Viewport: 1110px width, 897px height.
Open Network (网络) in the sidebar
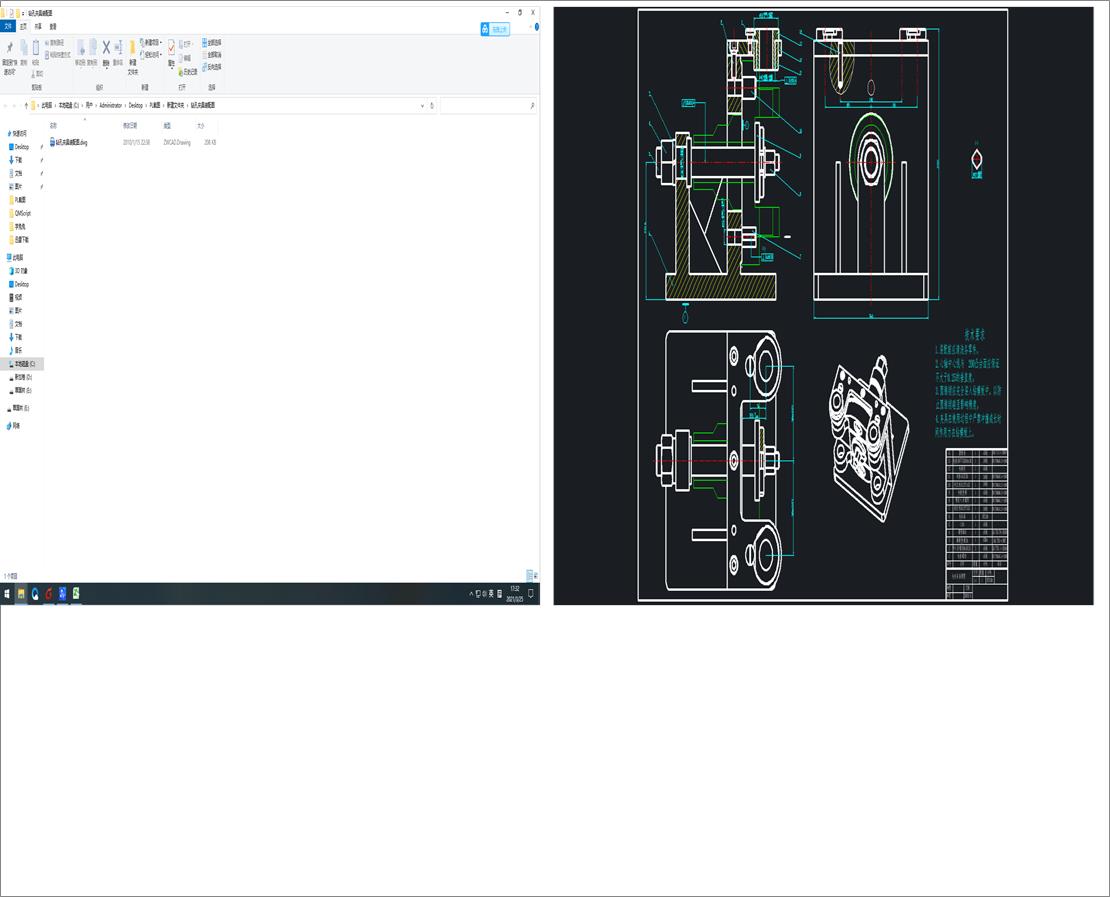tap(13, 425)
